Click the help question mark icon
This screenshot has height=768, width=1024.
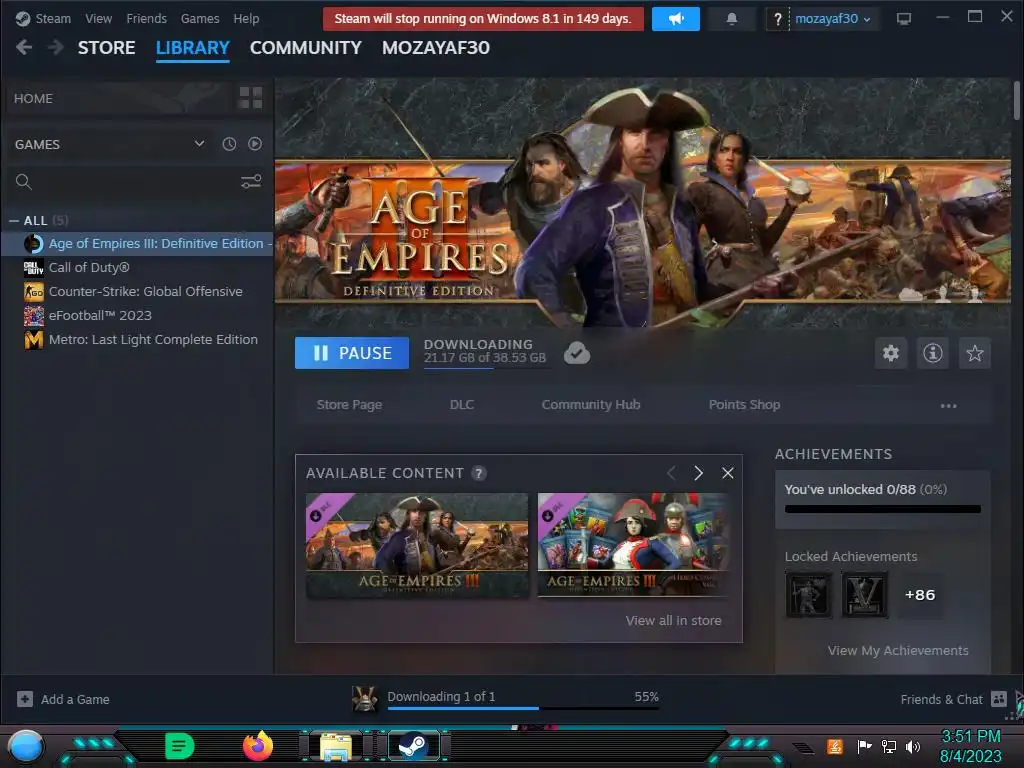(776, 19)
